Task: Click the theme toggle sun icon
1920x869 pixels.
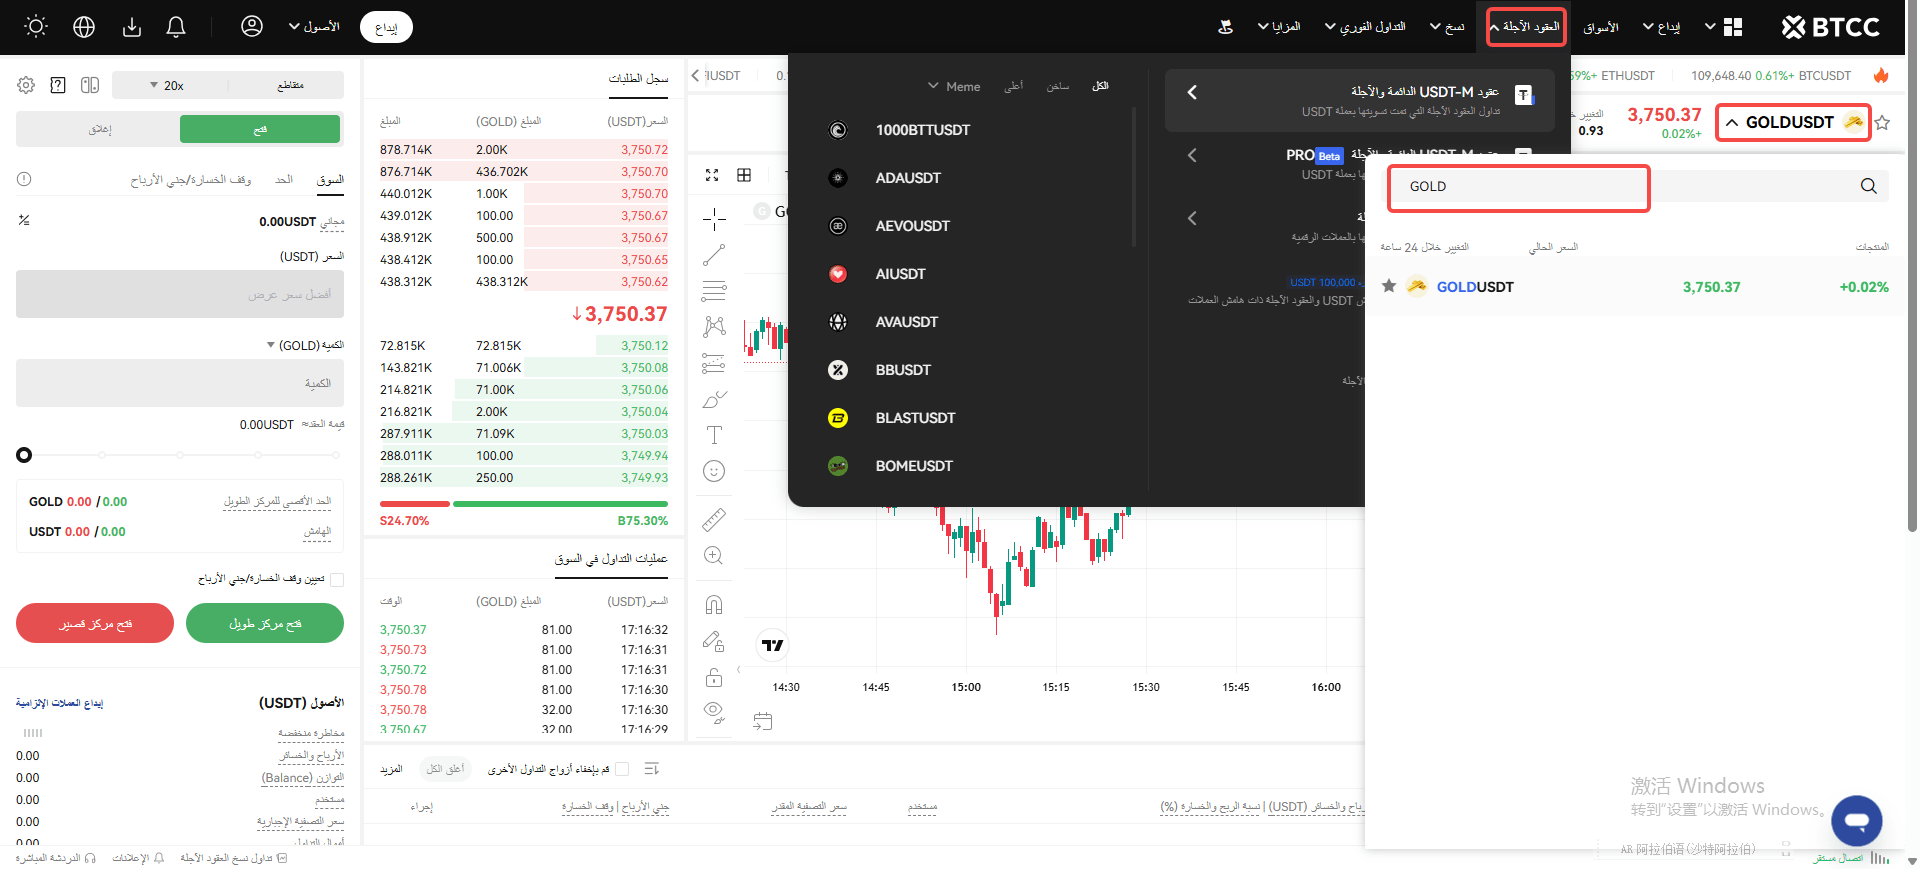Action: (36, 27)
